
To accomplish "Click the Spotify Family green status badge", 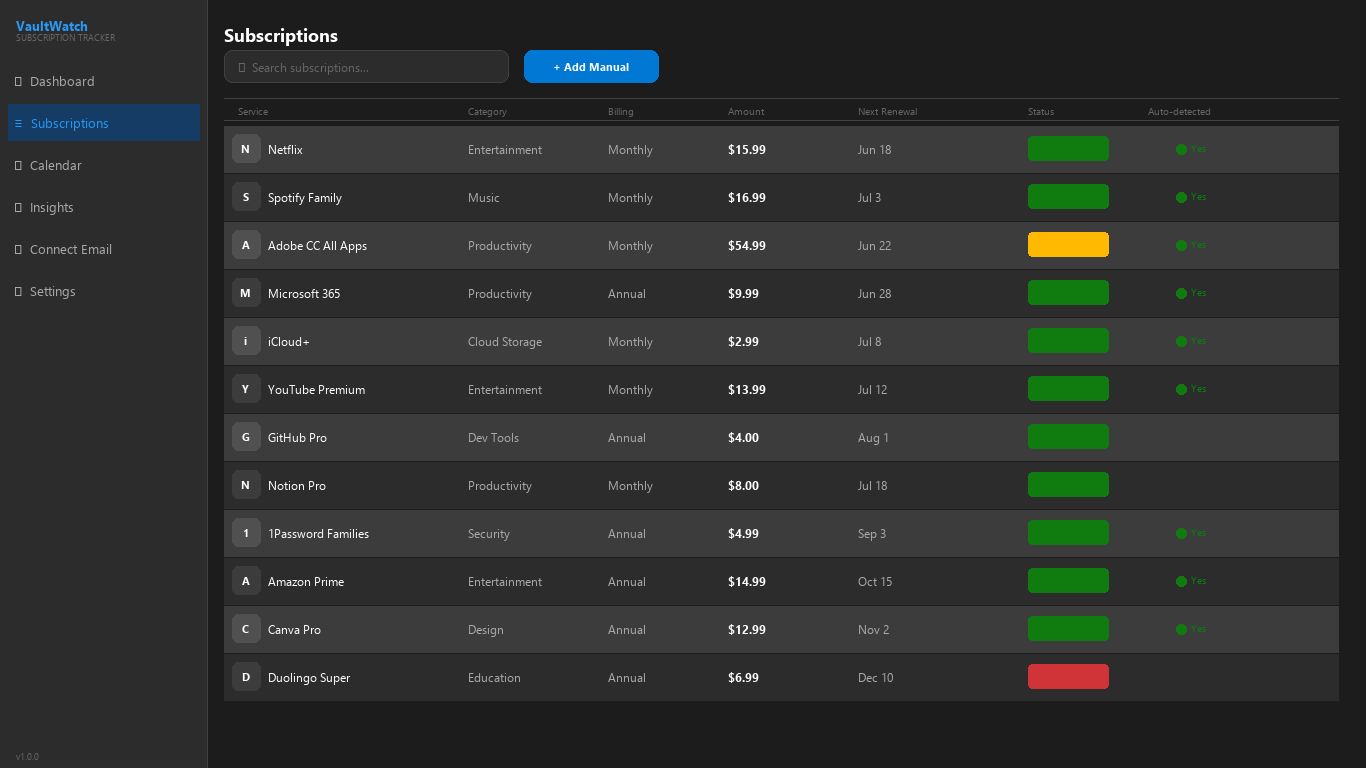I will [1068, 197].
